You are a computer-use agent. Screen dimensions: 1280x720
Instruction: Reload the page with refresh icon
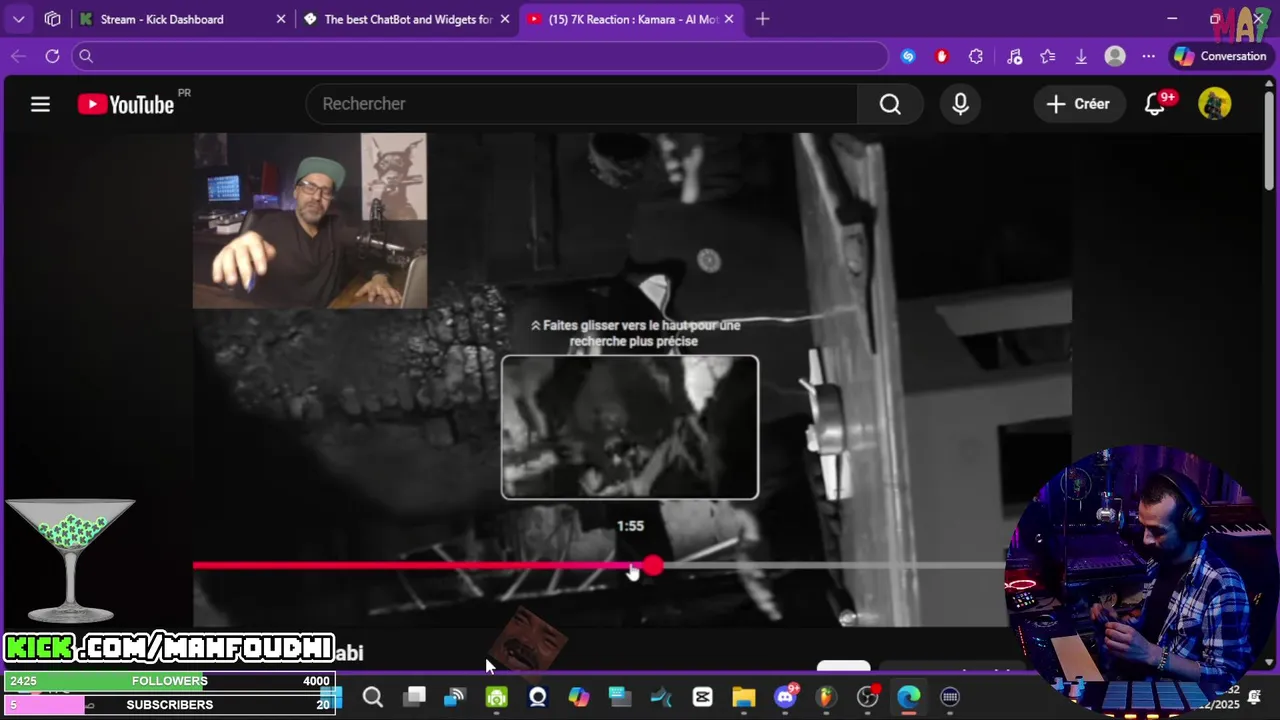[52, 56]
